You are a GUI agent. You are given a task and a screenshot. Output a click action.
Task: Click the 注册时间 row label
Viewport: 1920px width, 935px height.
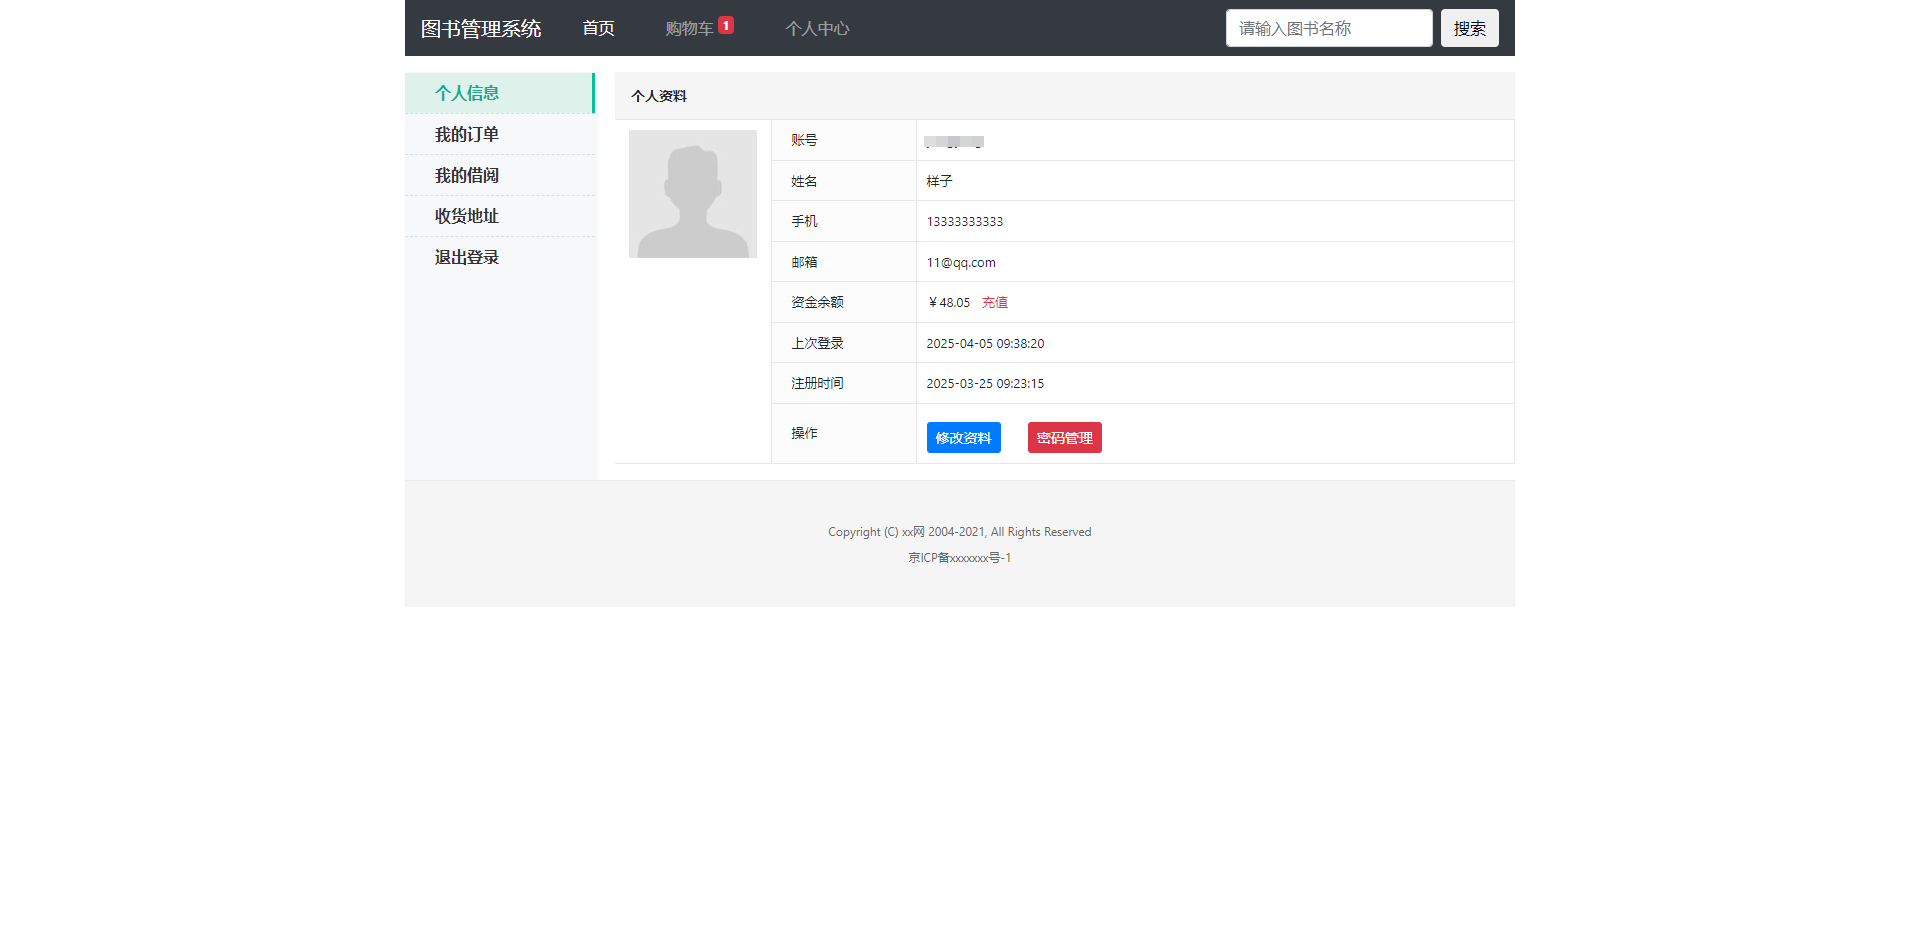click(817, 383)
